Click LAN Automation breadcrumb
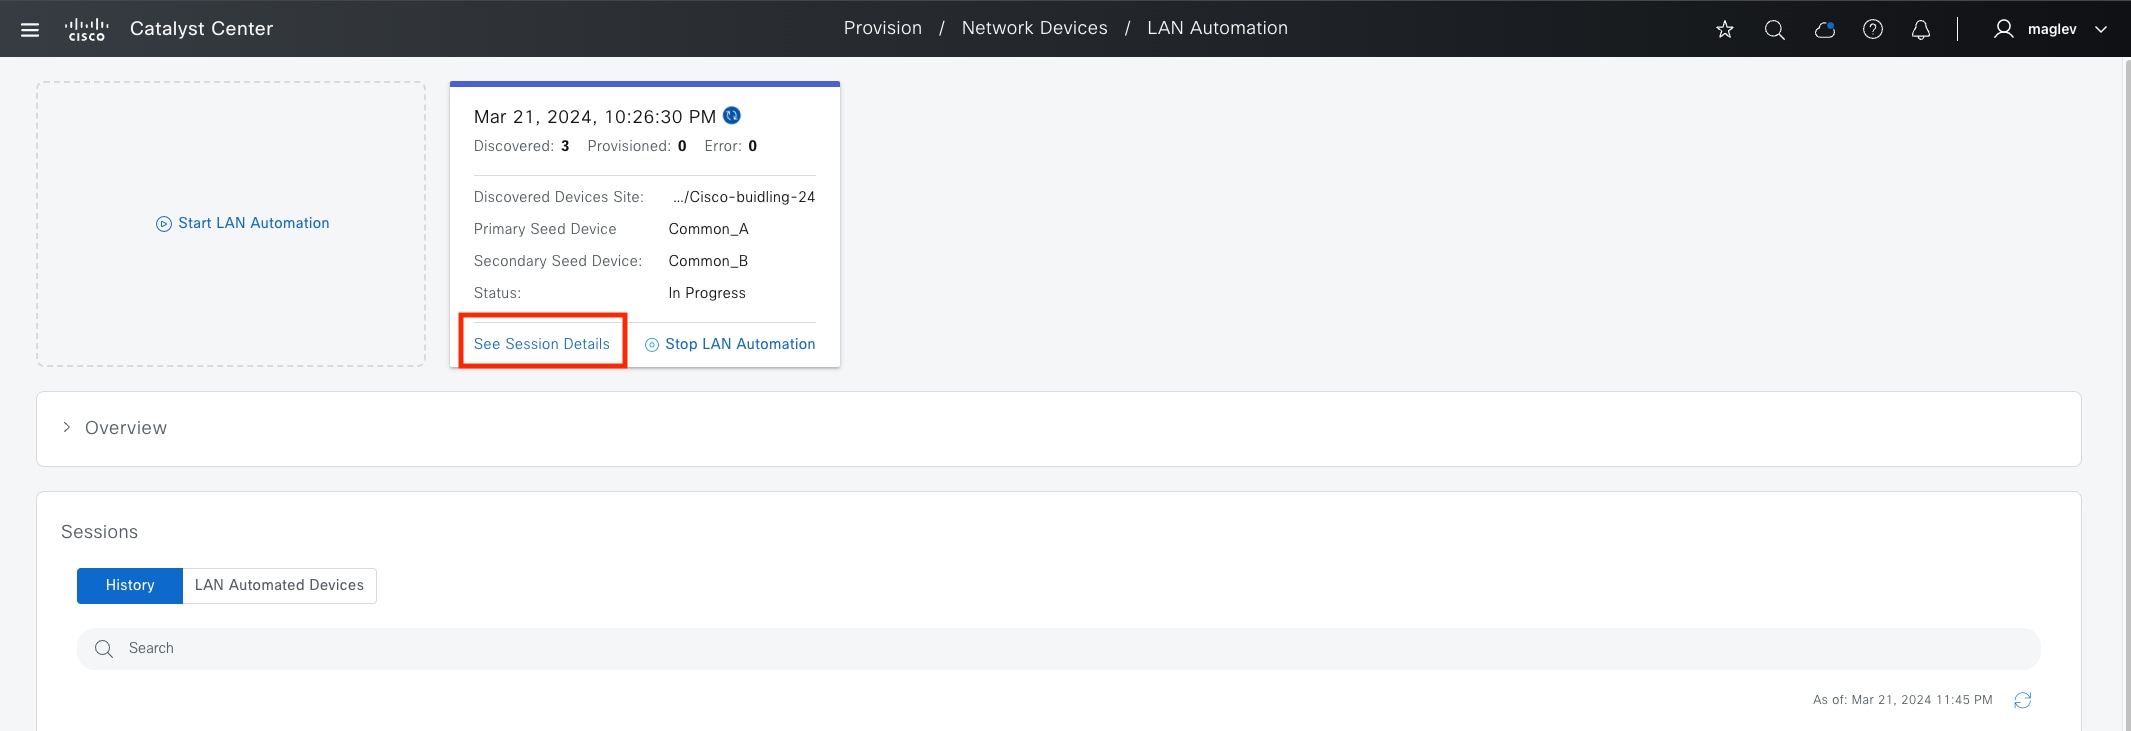Image resolution: width=2131 pixels, height=731 pixels. pyautogui.click(x=1218, y=28)
